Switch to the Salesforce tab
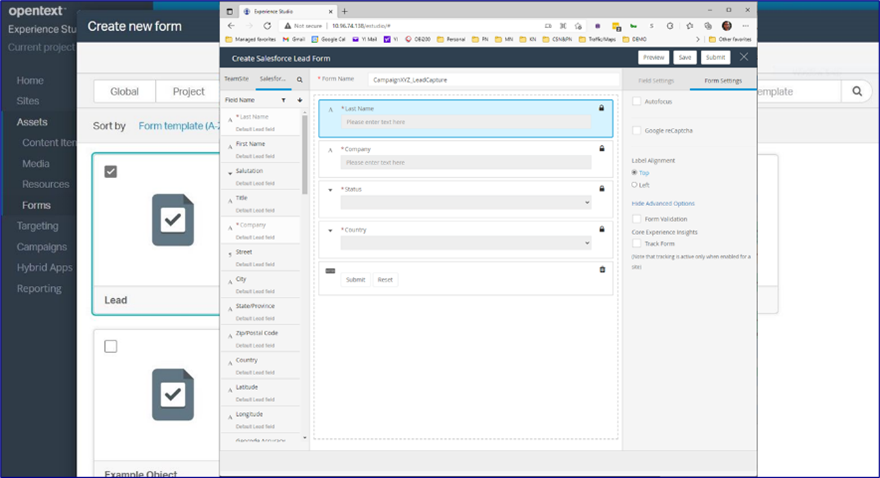This screenshot has width=880, height=478. [273, 79]
